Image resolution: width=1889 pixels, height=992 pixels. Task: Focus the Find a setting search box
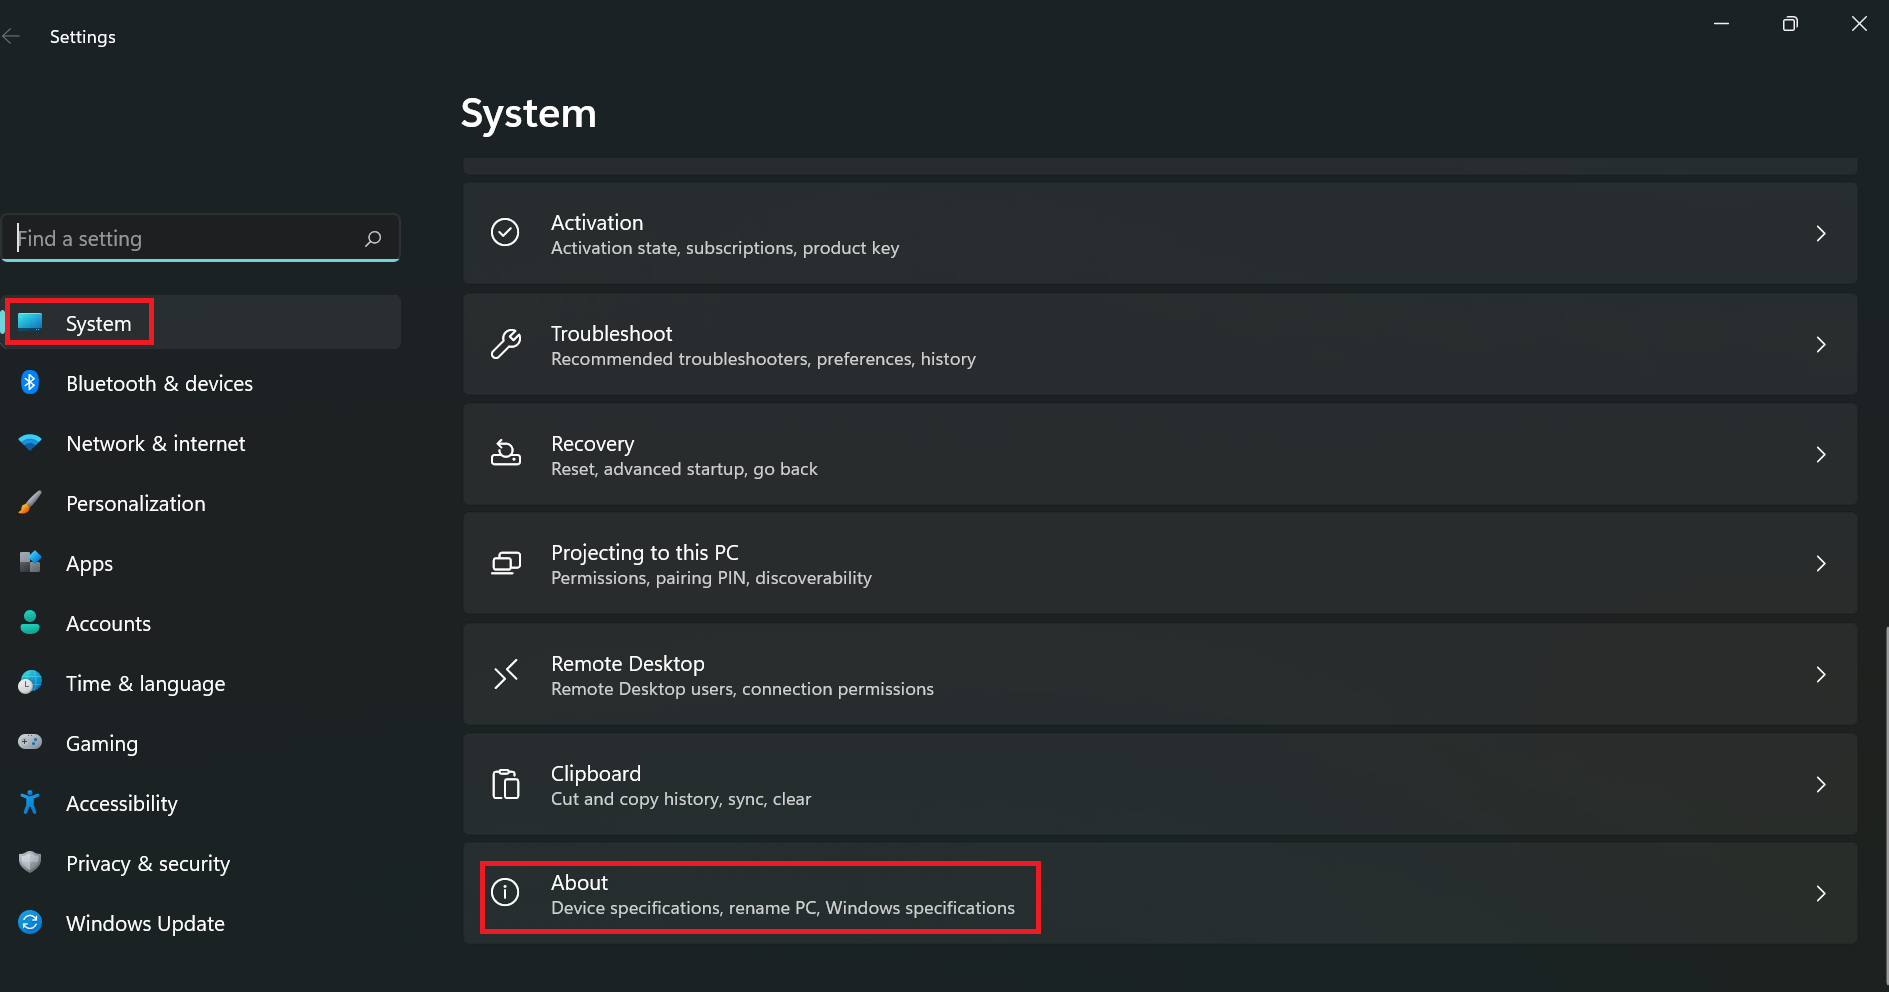point(201,238)
